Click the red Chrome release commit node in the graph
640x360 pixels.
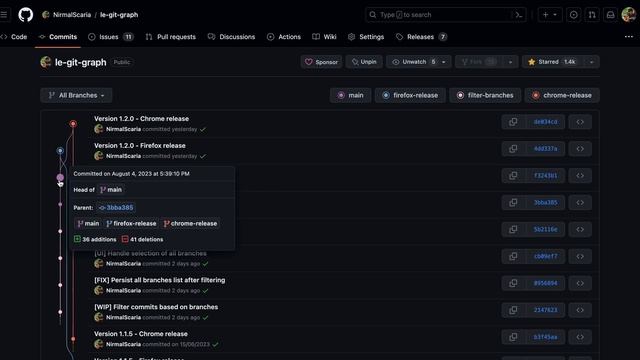73,123
